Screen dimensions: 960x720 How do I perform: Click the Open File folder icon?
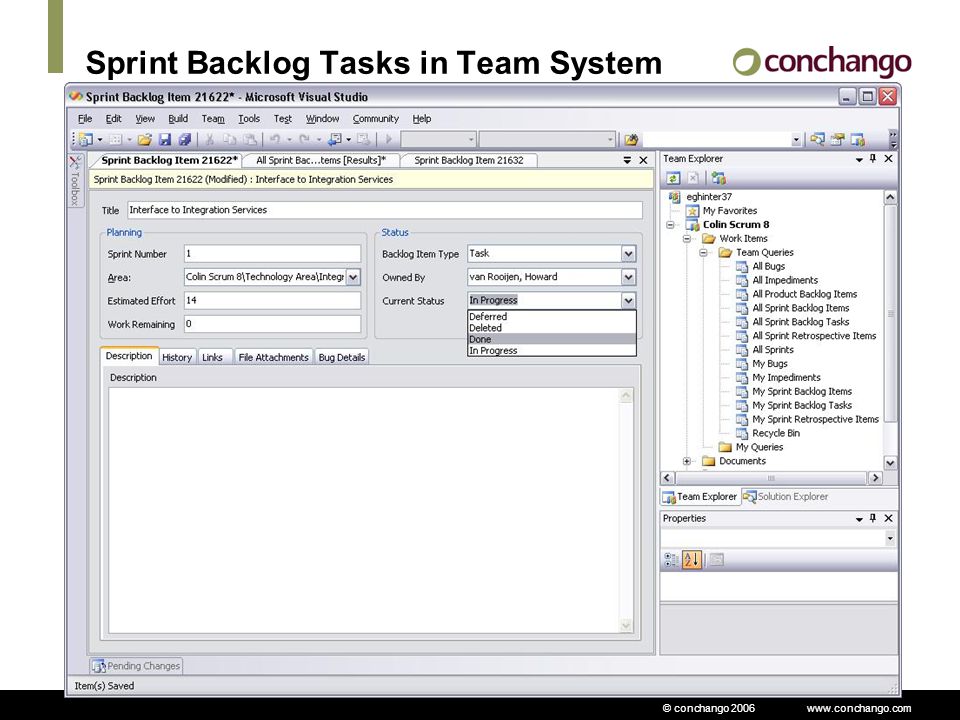144,140
